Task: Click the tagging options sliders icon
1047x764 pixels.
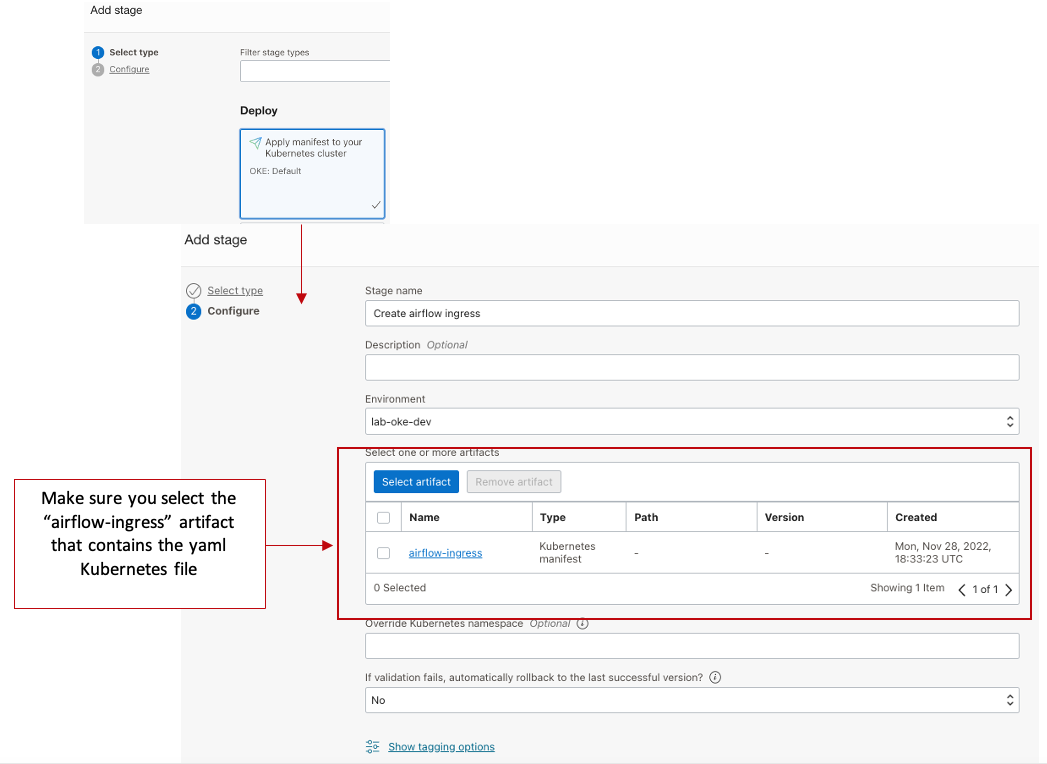Action: (373, 747)
